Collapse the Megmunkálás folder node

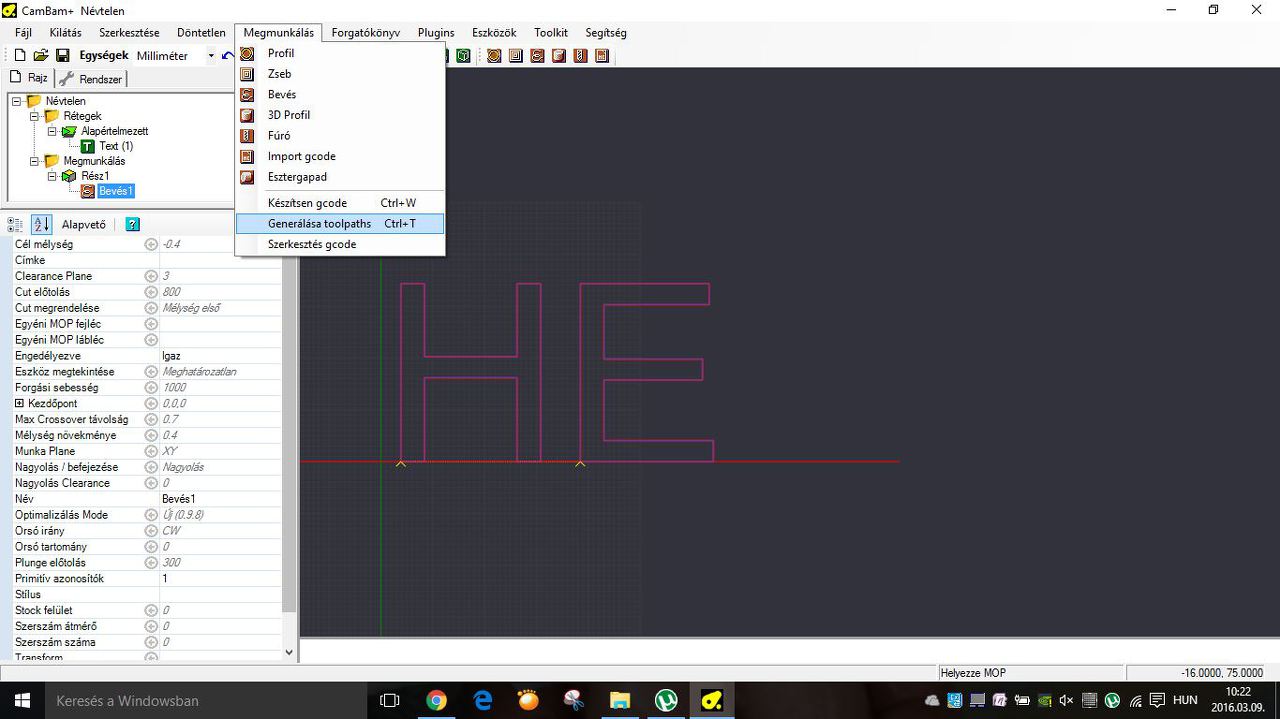click(x=35, y=161)
